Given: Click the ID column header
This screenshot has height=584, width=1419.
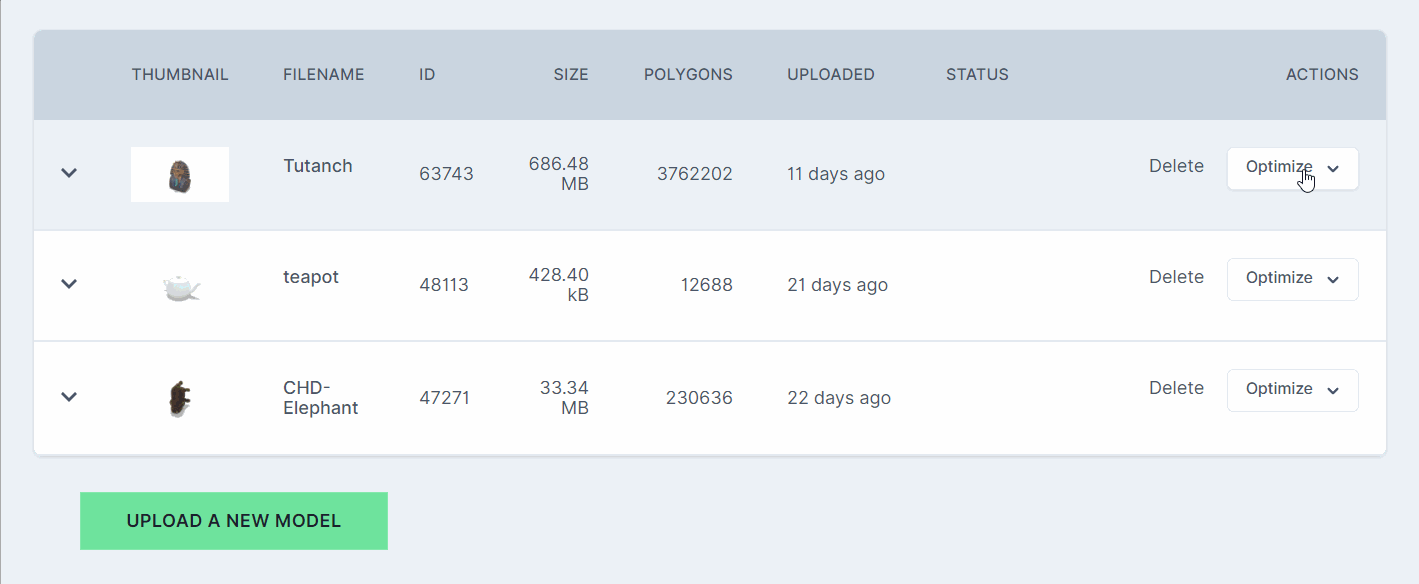Looking at the screenshot, I should pos(427,75).
